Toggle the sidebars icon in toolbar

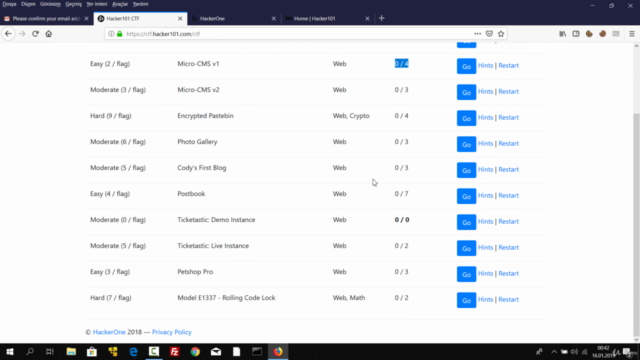[576, 34]
